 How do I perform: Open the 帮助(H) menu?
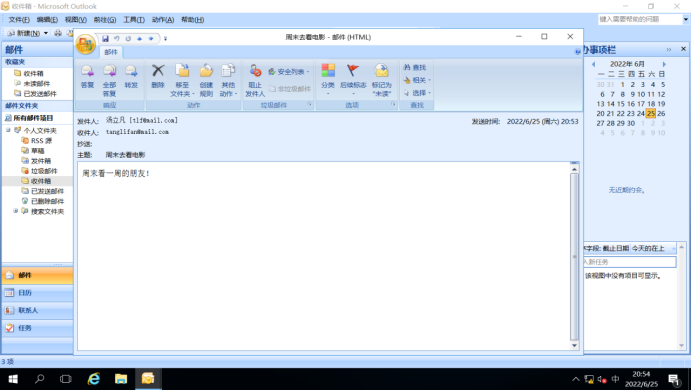pos(193,20)
